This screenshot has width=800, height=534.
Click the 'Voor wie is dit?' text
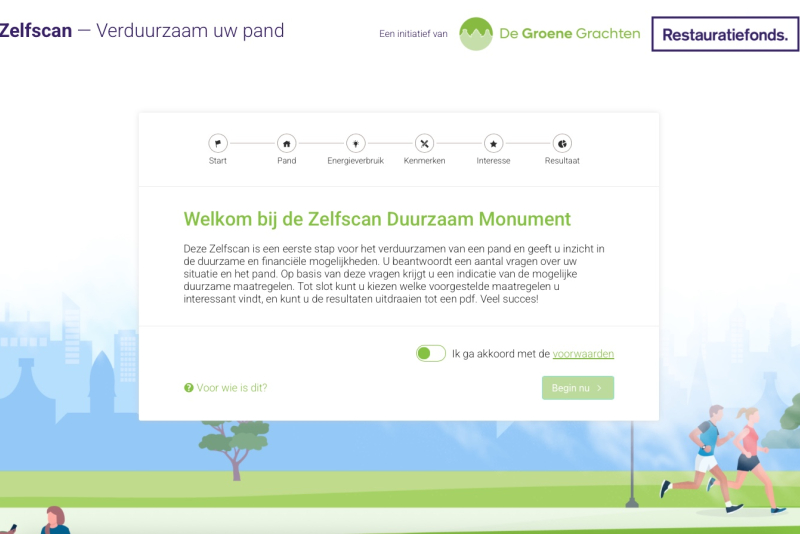[x=232, y=388]
